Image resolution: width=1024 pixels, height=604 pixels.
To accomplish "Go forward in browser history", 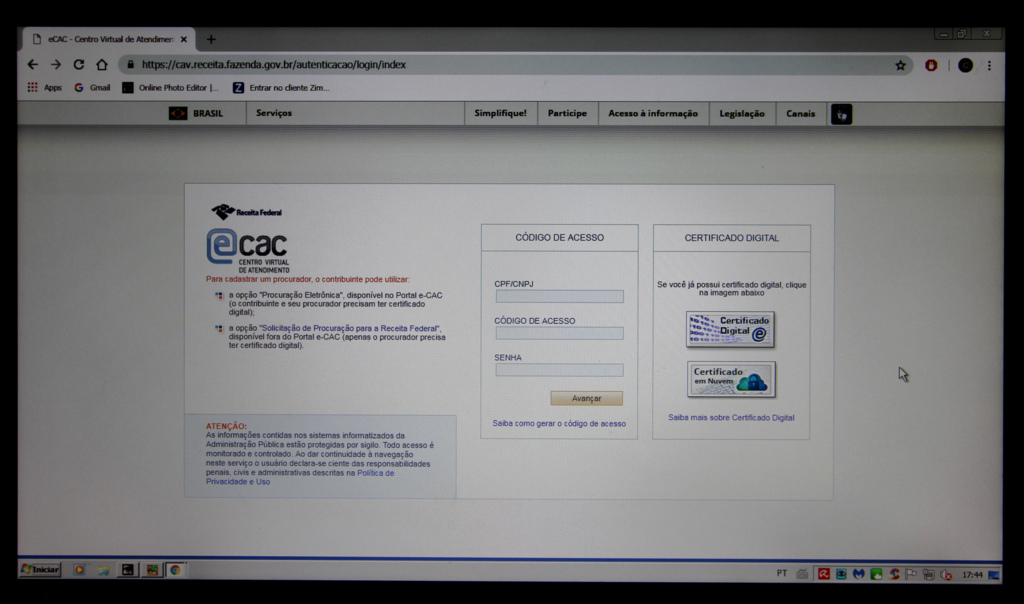I will [x=56, y=65].
